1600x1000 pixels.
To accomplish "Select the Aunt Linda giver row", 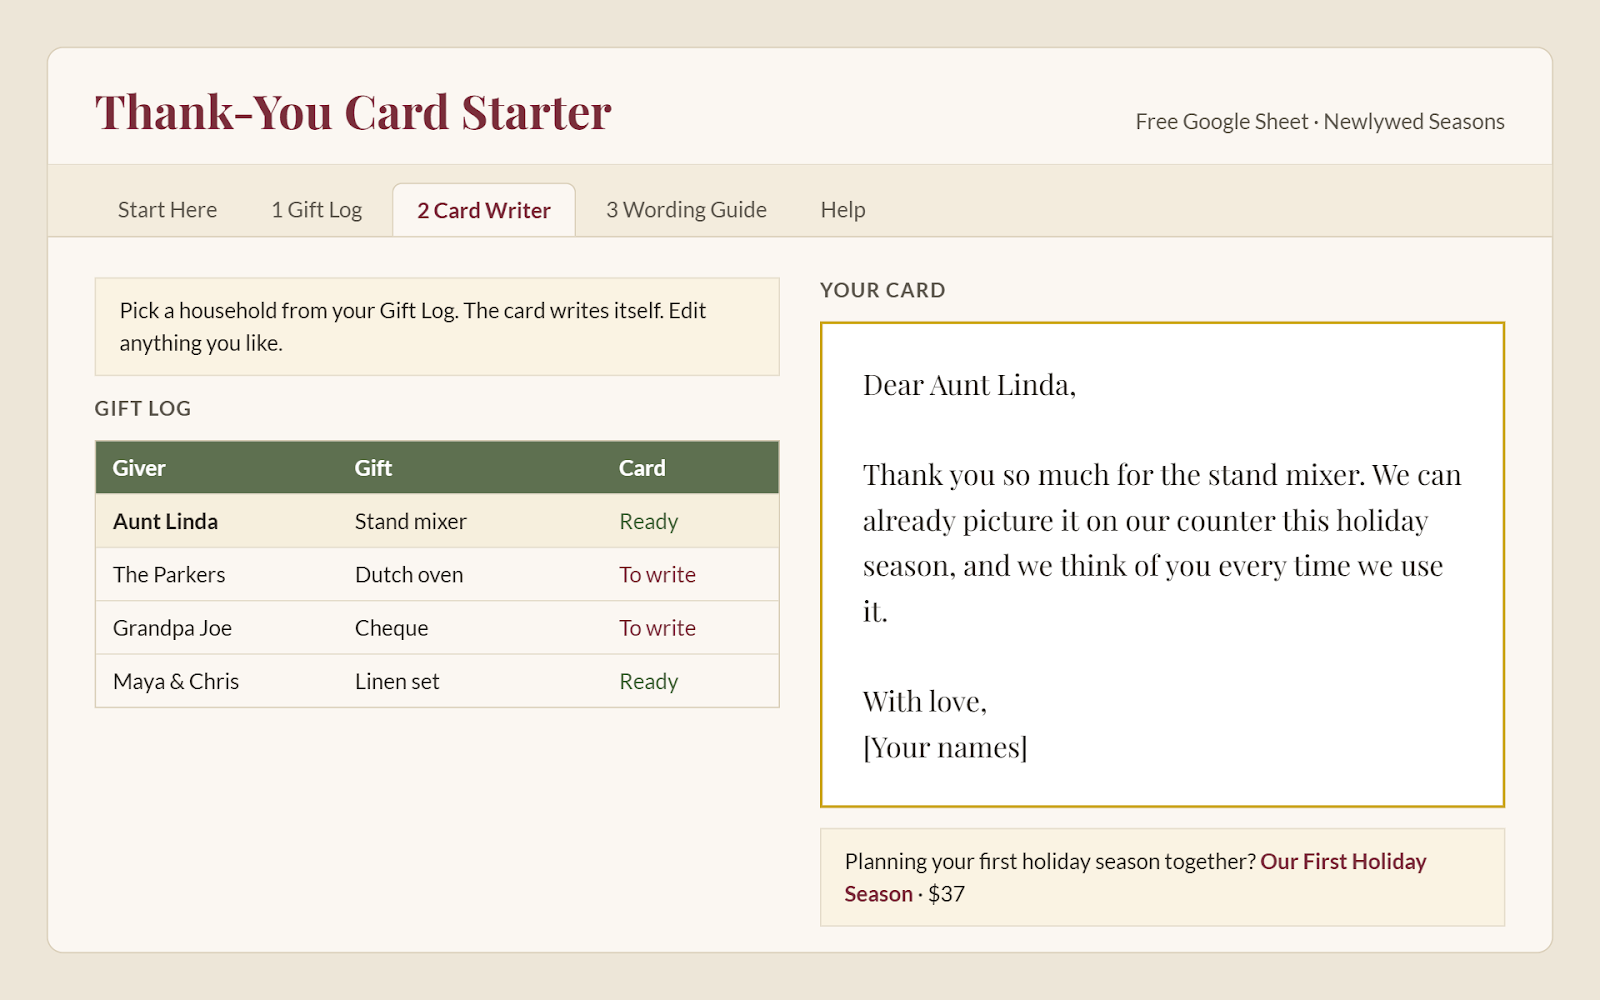I will point(437,521).
